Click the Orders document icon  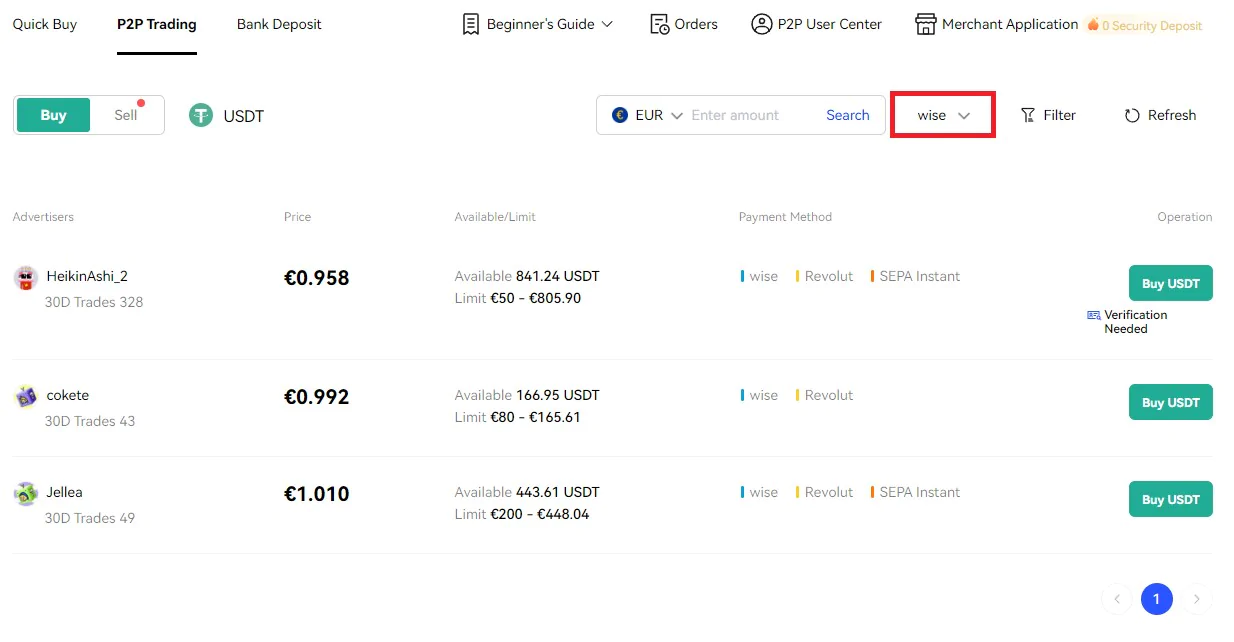pyautogui.click(x=659, y=24)
